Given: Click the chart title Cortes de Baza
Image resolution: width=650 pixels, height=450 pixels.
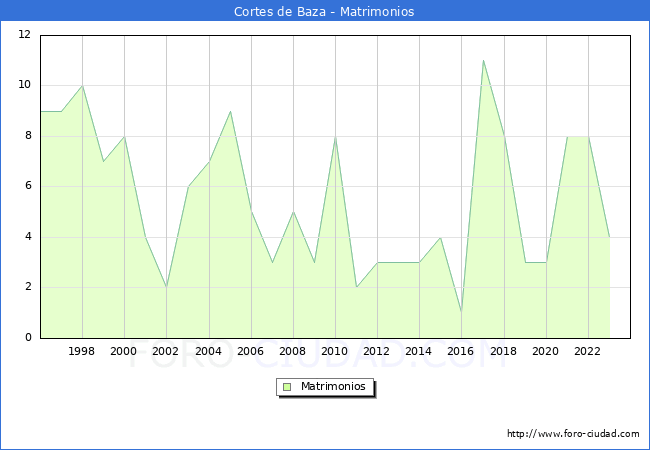Looking at the screenshot, I should click(324, 12).
